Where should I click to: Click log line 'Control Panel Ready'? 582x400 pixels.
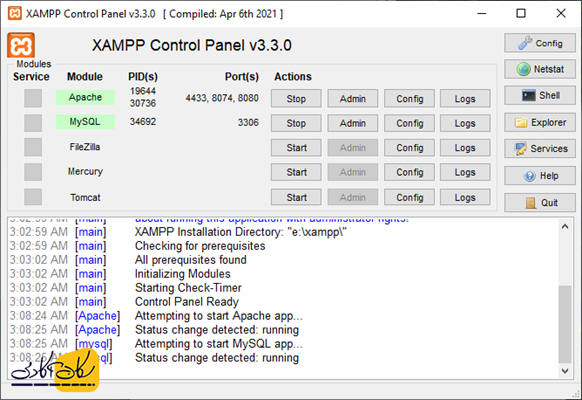click(x=187, y=302)
